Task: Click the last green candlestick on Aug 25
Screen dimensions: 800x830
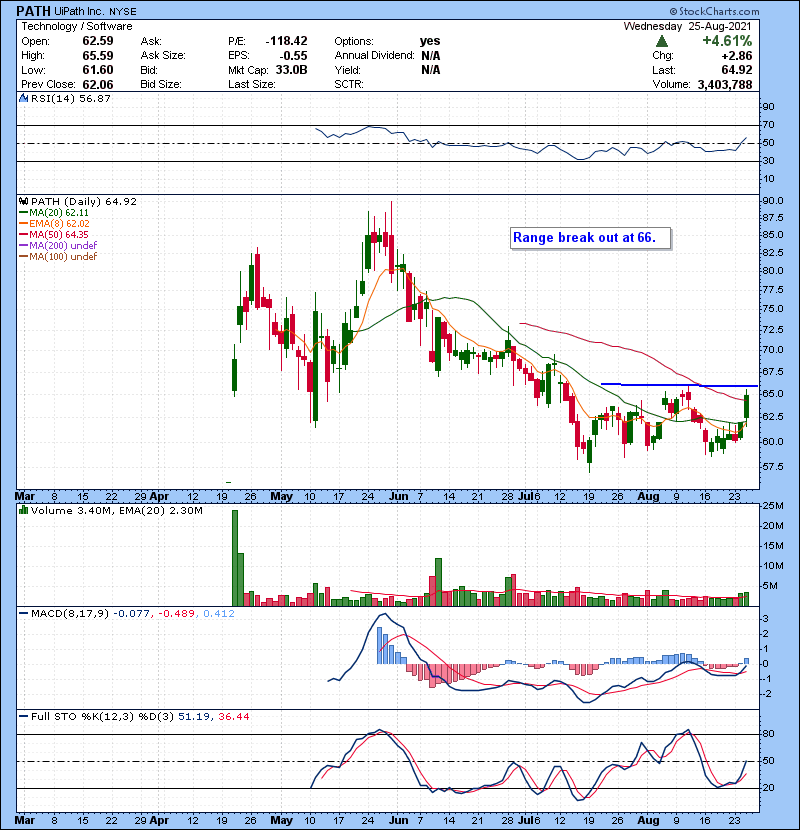Action: [747, 406]
